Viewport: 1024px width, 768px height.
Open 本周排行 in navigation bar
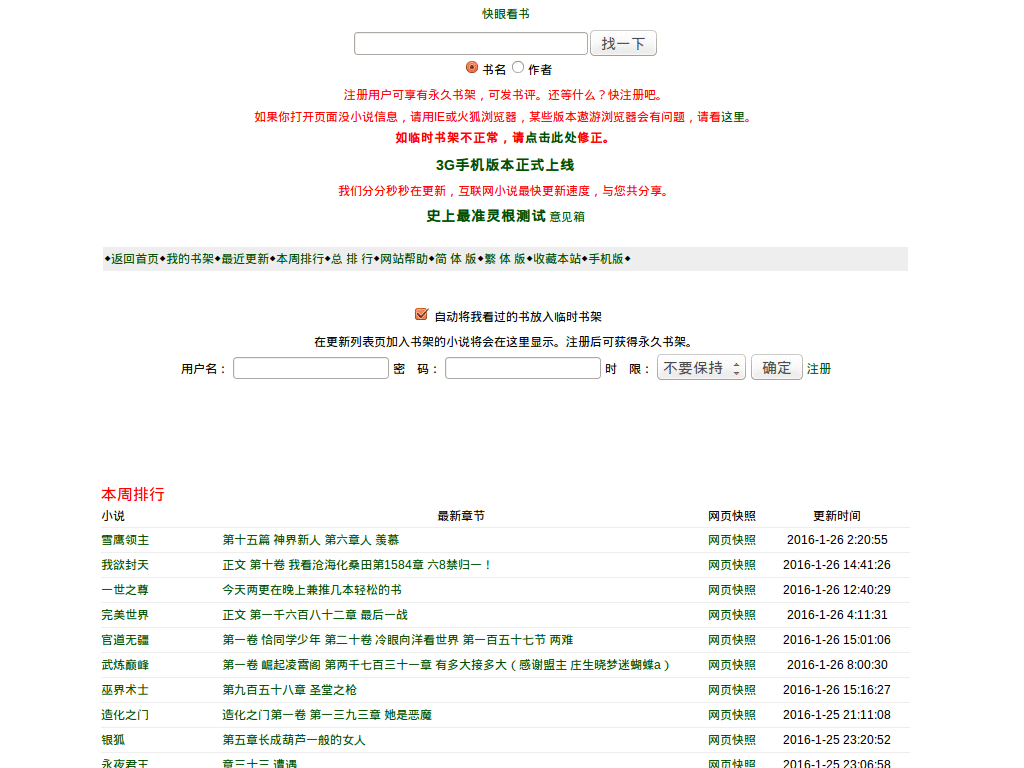click(x=300, y=259)
